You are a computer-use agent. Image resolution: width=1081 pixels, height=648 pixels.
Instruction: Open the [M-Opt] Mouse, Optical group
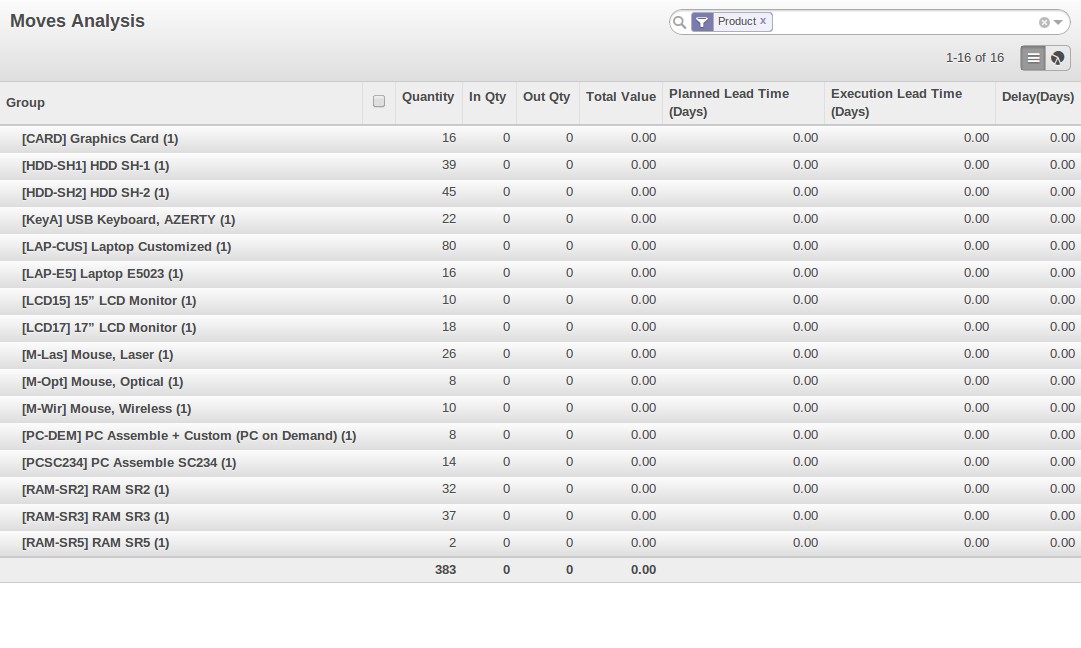coord(102,382)
